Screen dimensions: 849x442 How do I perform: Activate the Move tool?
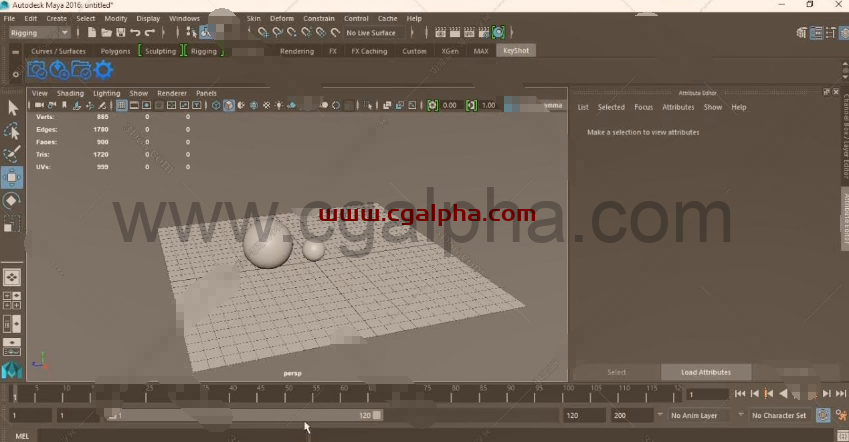coord(12,177)
